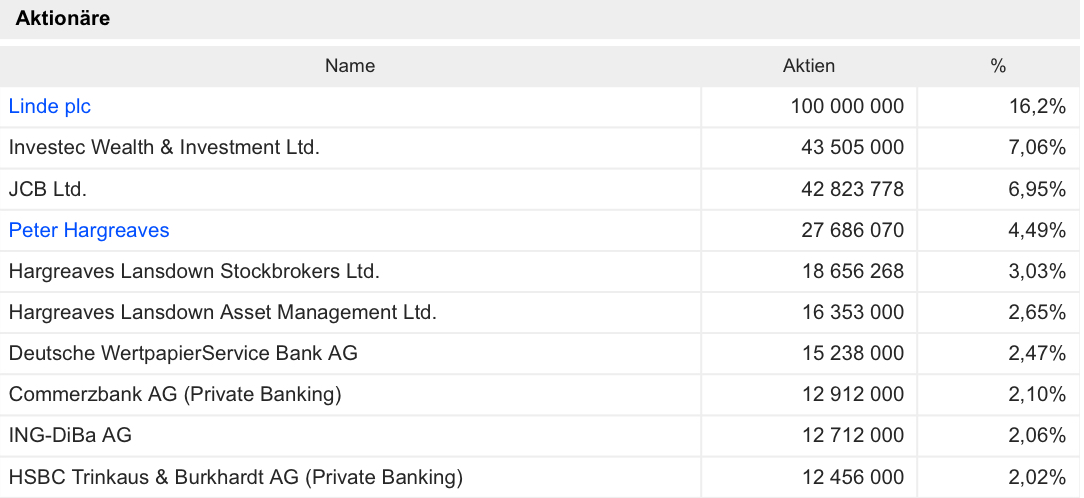The width and height of the screenshot is (1084, 498).
Task: Click Commerzbank AG (Private Banking) name
Action: click(x=175, y=394)
